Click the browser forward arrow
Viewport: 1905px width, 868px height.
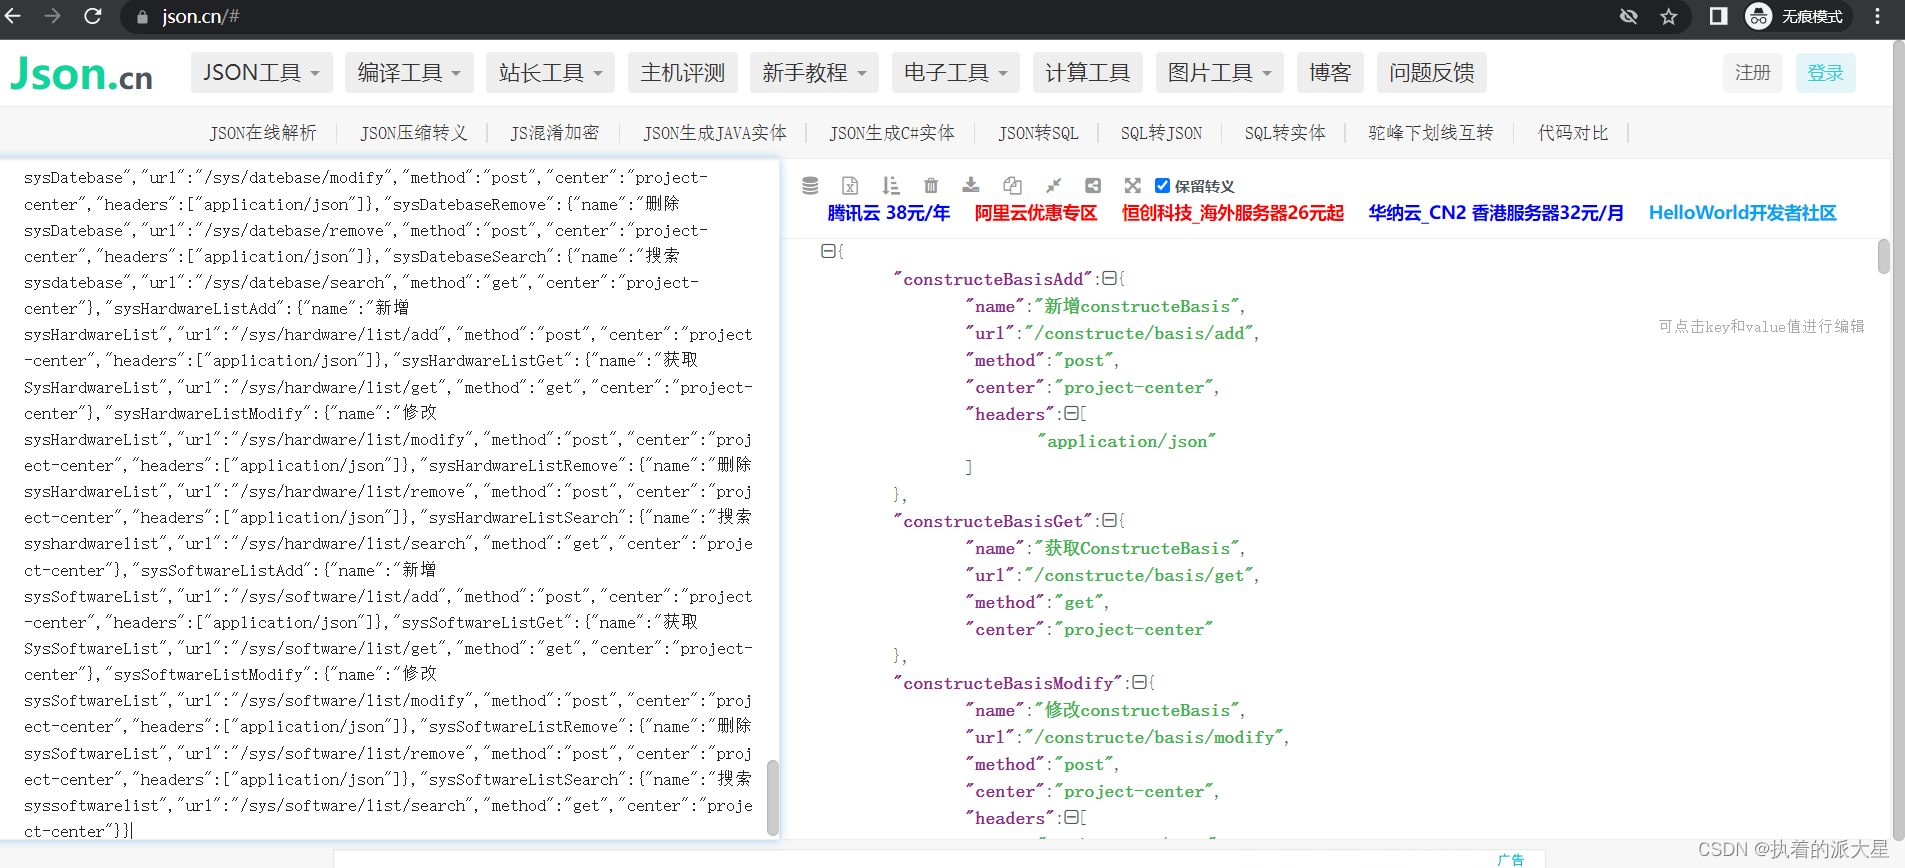[x=53, y=16]
